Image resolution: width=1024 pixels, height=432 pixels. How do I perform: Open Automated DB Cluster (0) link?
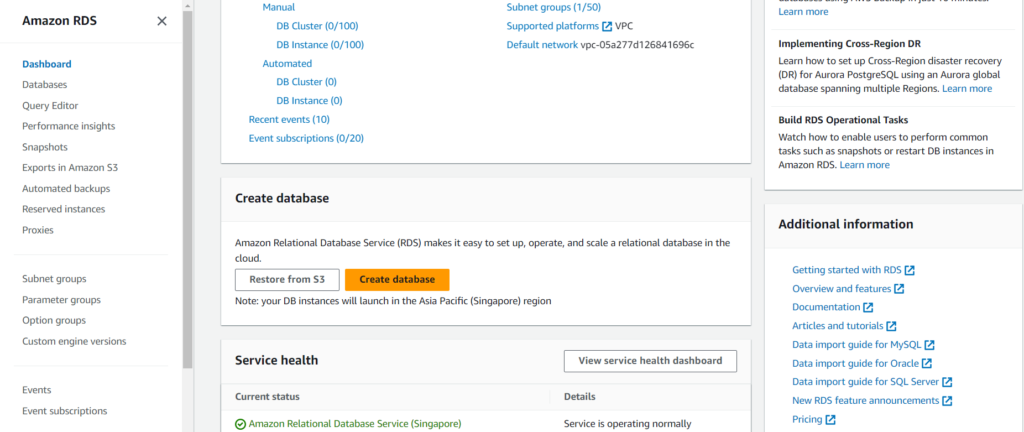tap(307, 82)
